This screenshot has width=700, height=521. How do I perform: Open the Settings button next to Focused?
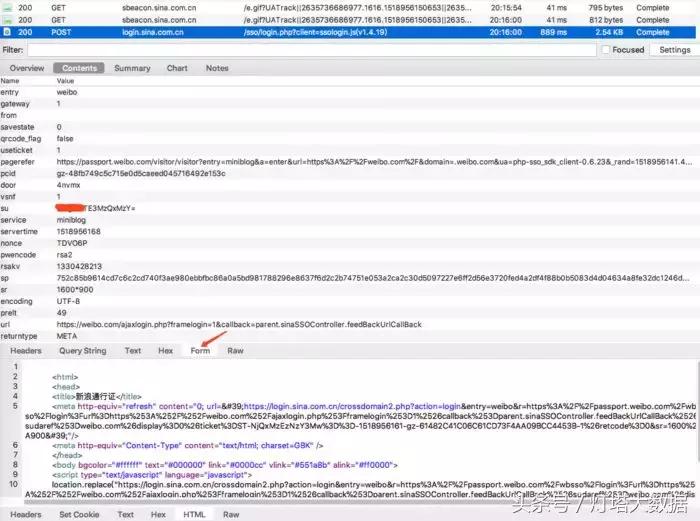click(x=675, y=50)
